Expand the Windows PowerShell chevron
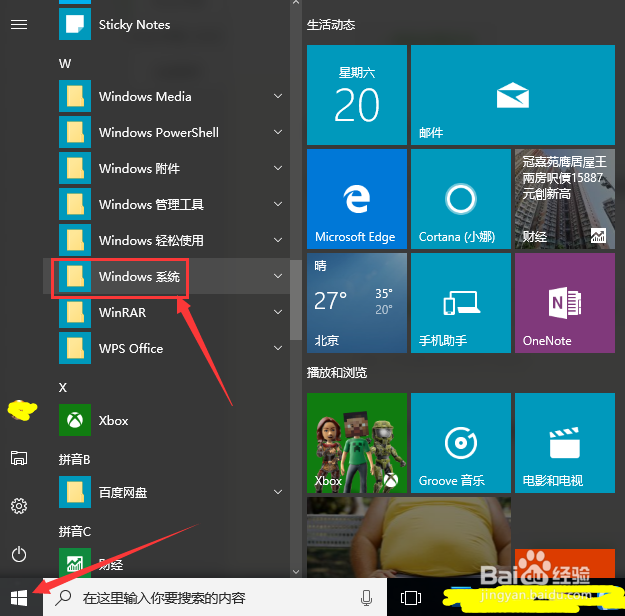Viewport: 625px width, 616px height. coord(278,132)
